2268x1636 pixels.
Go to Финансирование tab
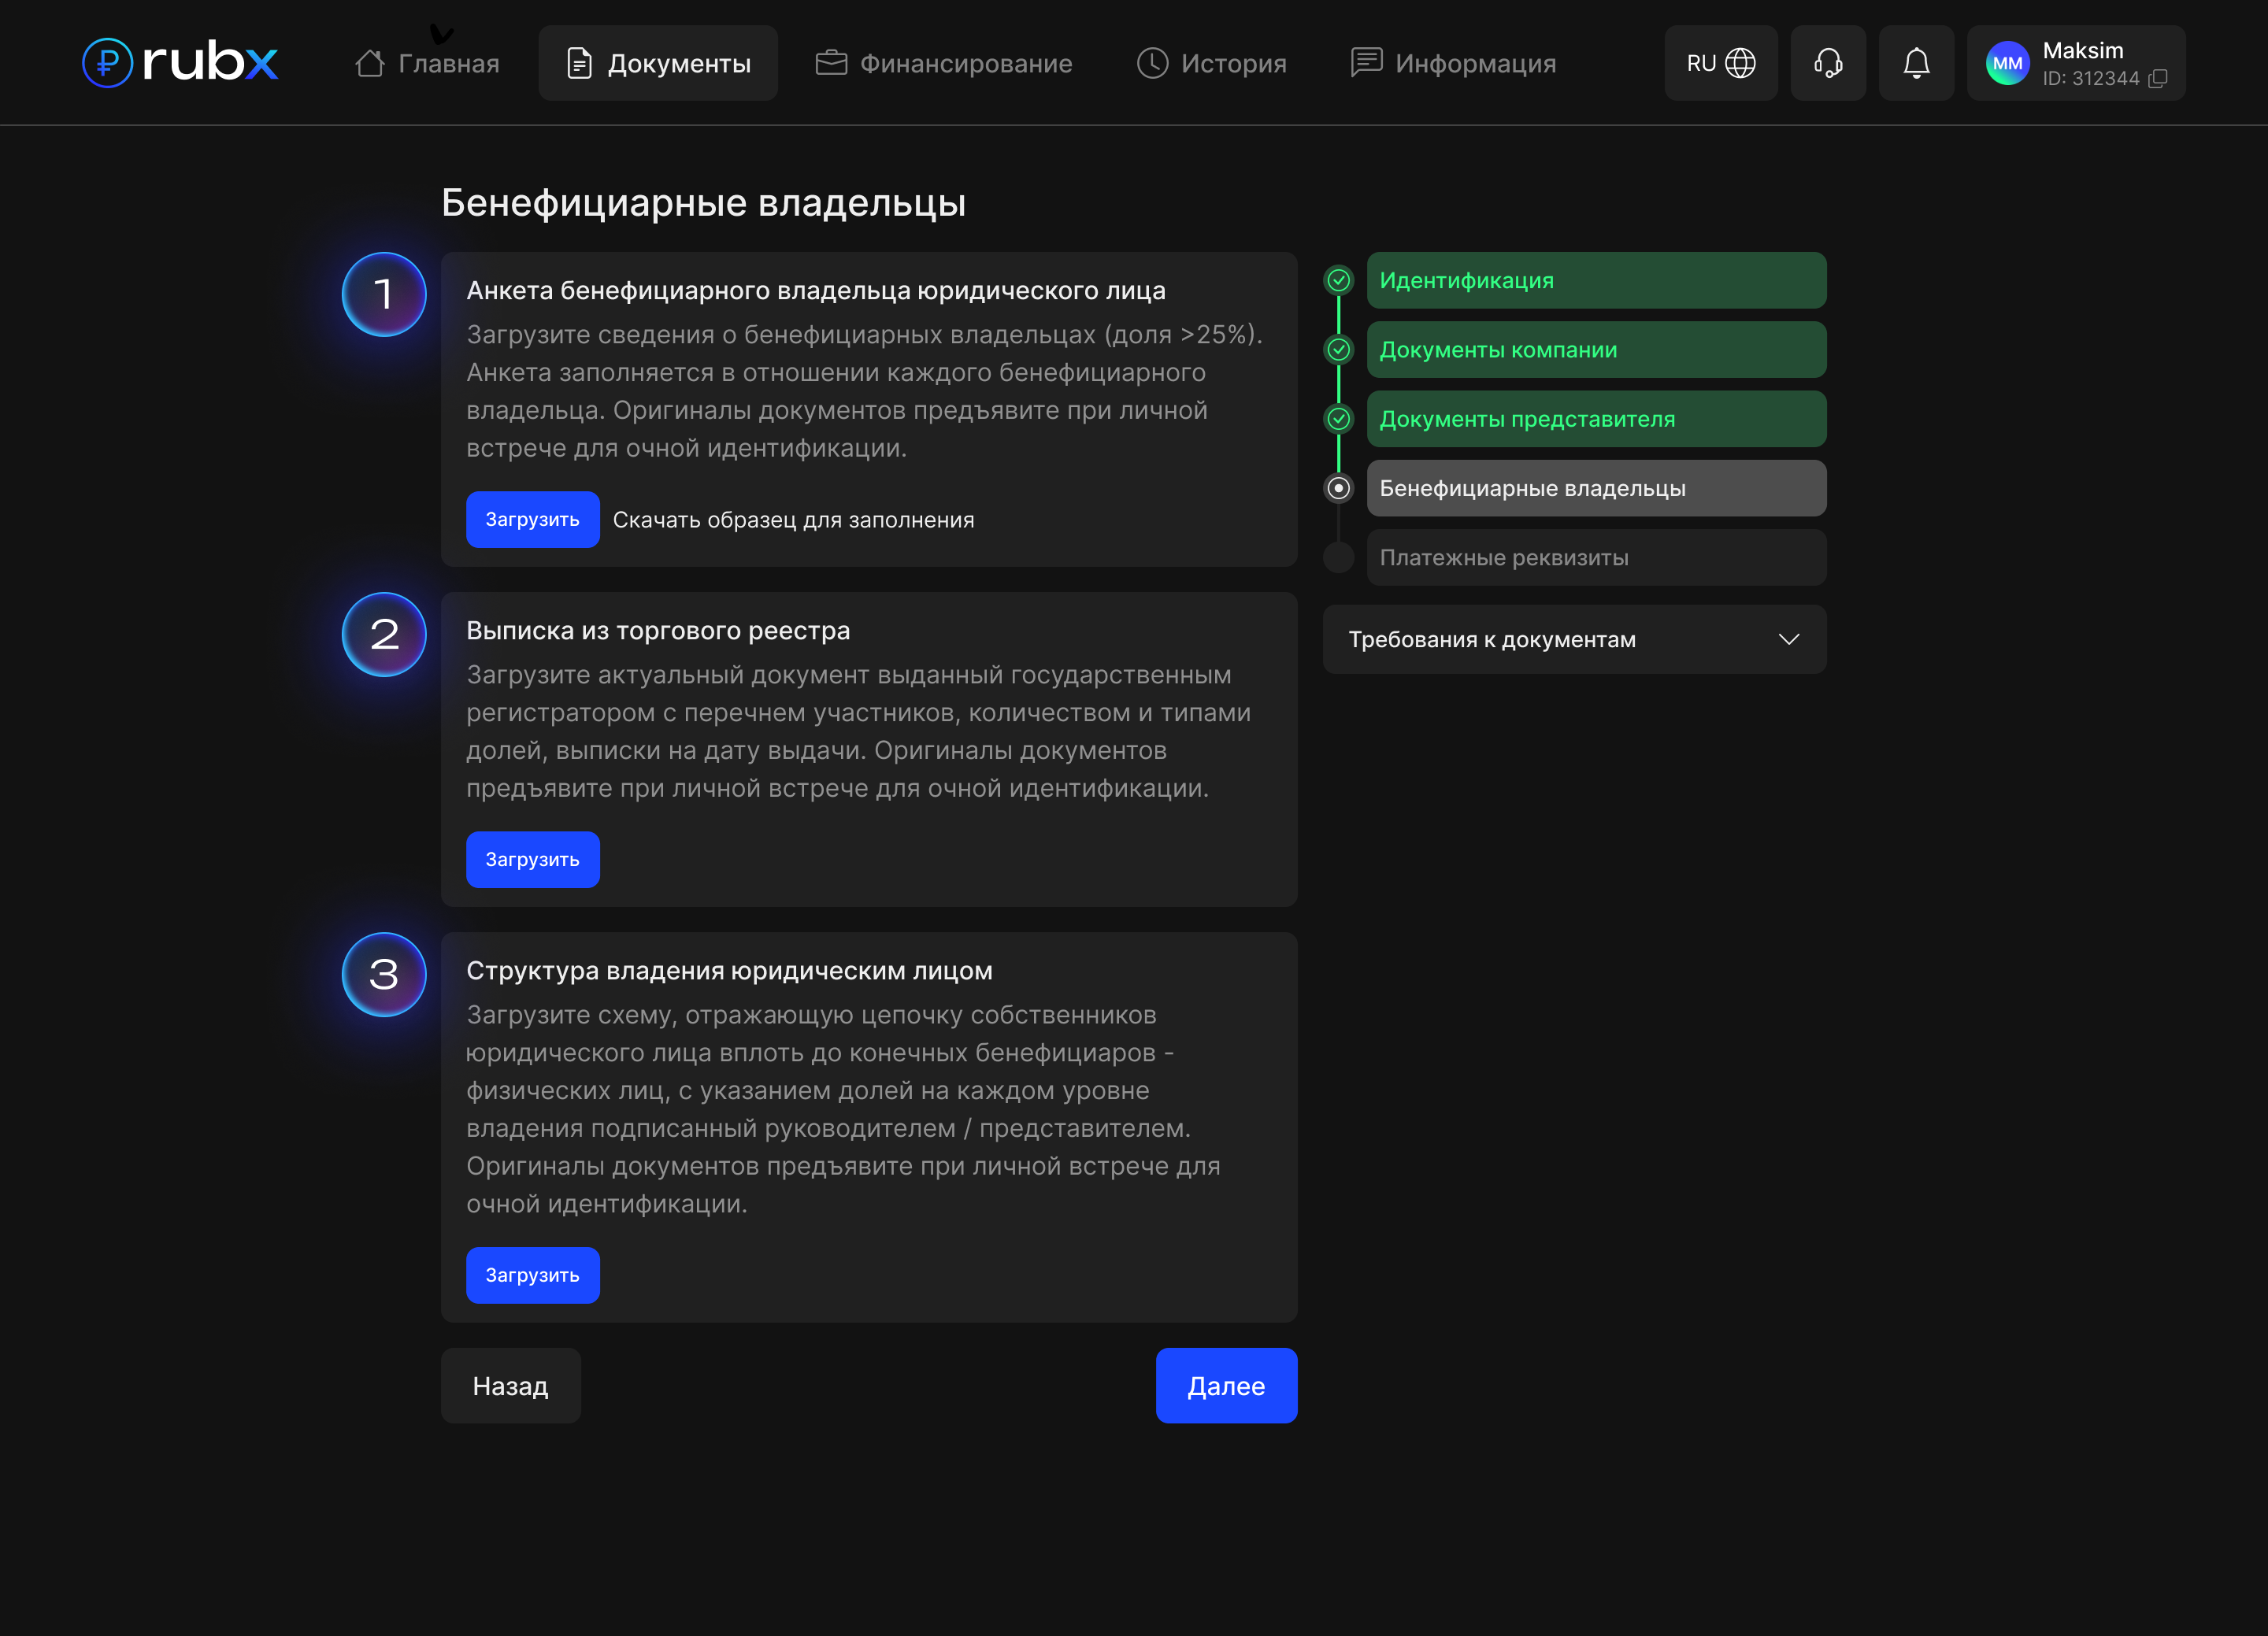(944, 63)
